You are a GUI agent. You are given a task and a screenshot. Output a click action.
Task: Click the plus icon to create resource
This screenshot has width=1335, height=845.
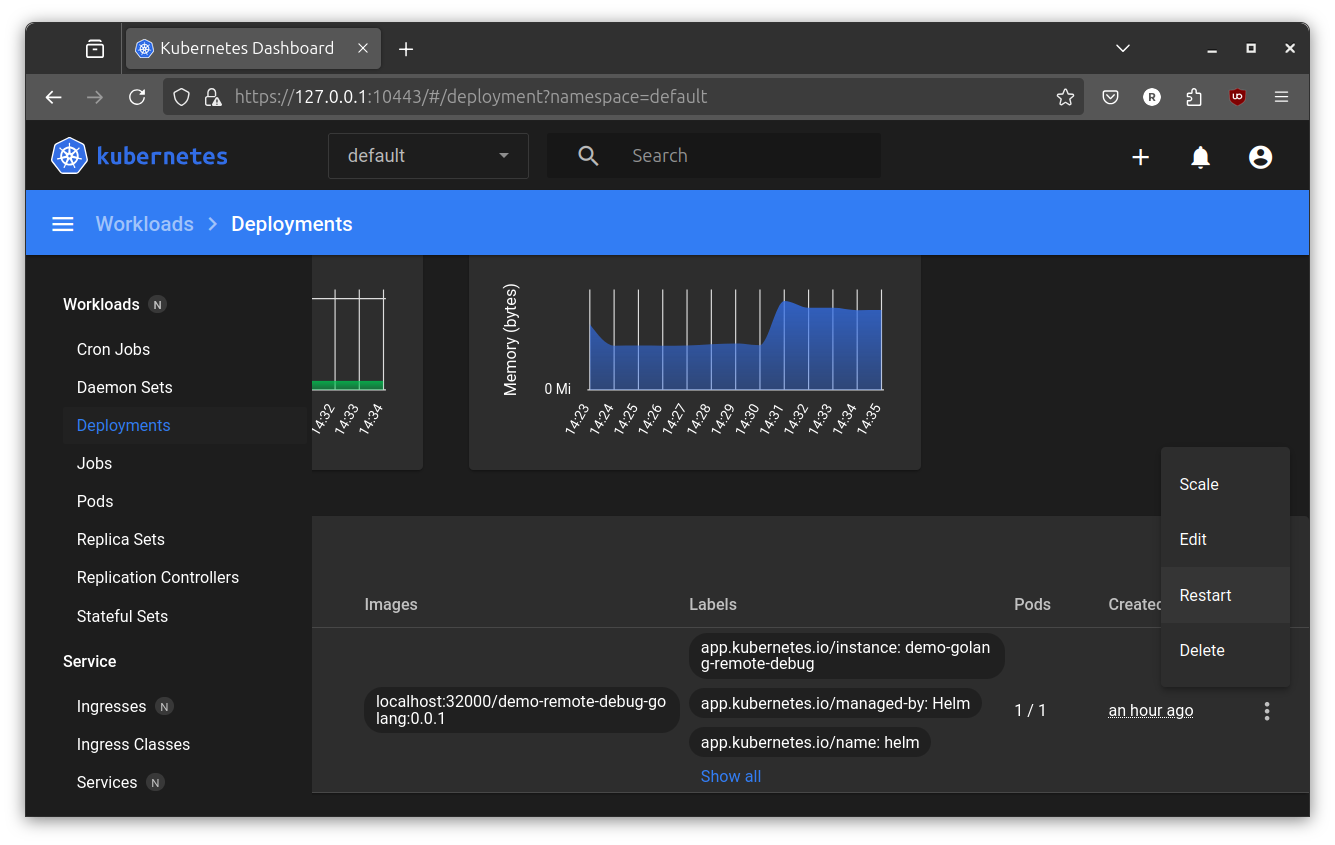tap(1140, 157)
